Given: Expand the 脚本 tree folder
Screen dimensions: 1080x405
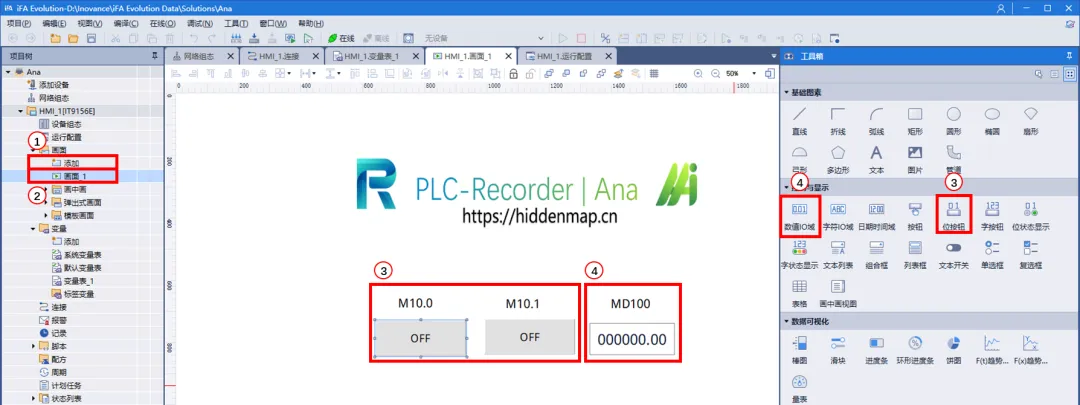Looking at the screenshot, I should (33, 346).
